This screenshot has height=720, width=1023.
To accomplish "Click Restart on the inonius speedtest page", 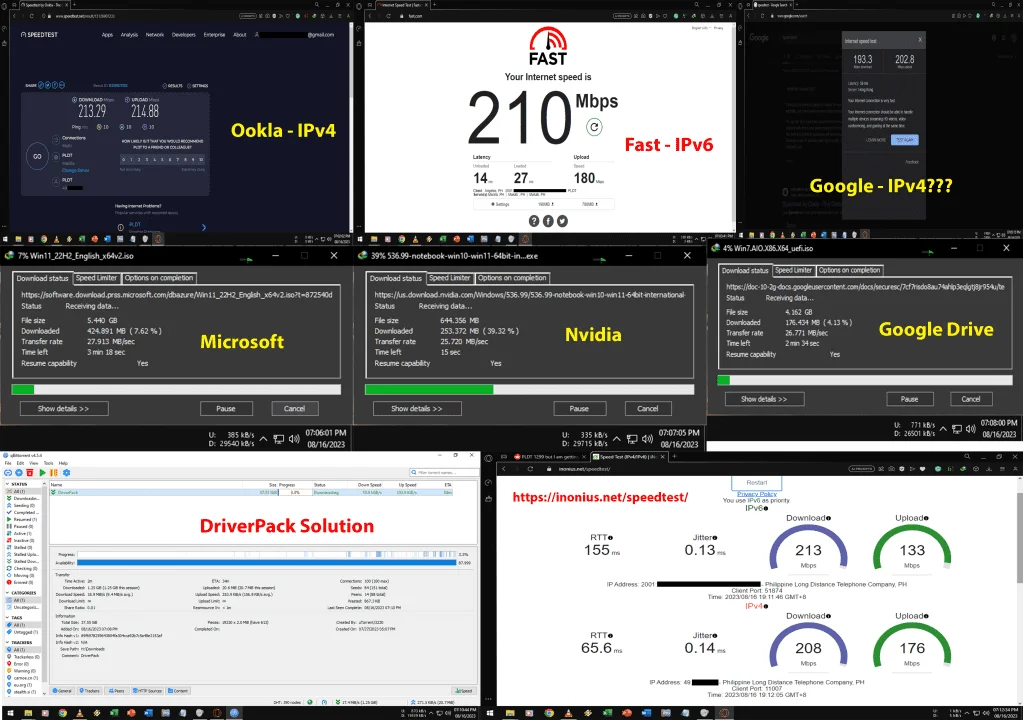I will point(757,483).
